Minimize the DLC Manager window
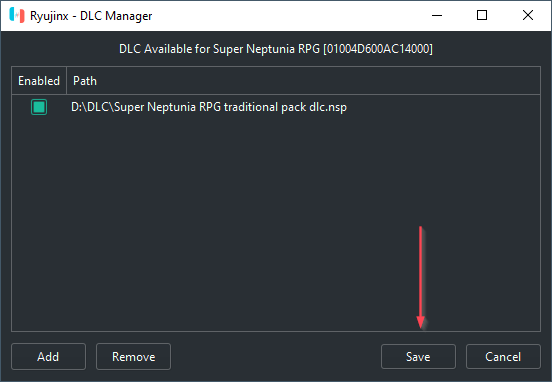 pos(437,15)
